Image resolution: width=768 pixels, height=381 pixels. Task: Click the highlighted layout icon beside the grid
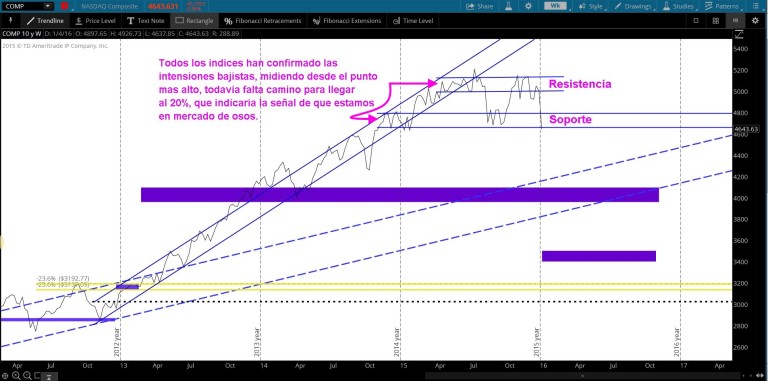click(735, 21)
